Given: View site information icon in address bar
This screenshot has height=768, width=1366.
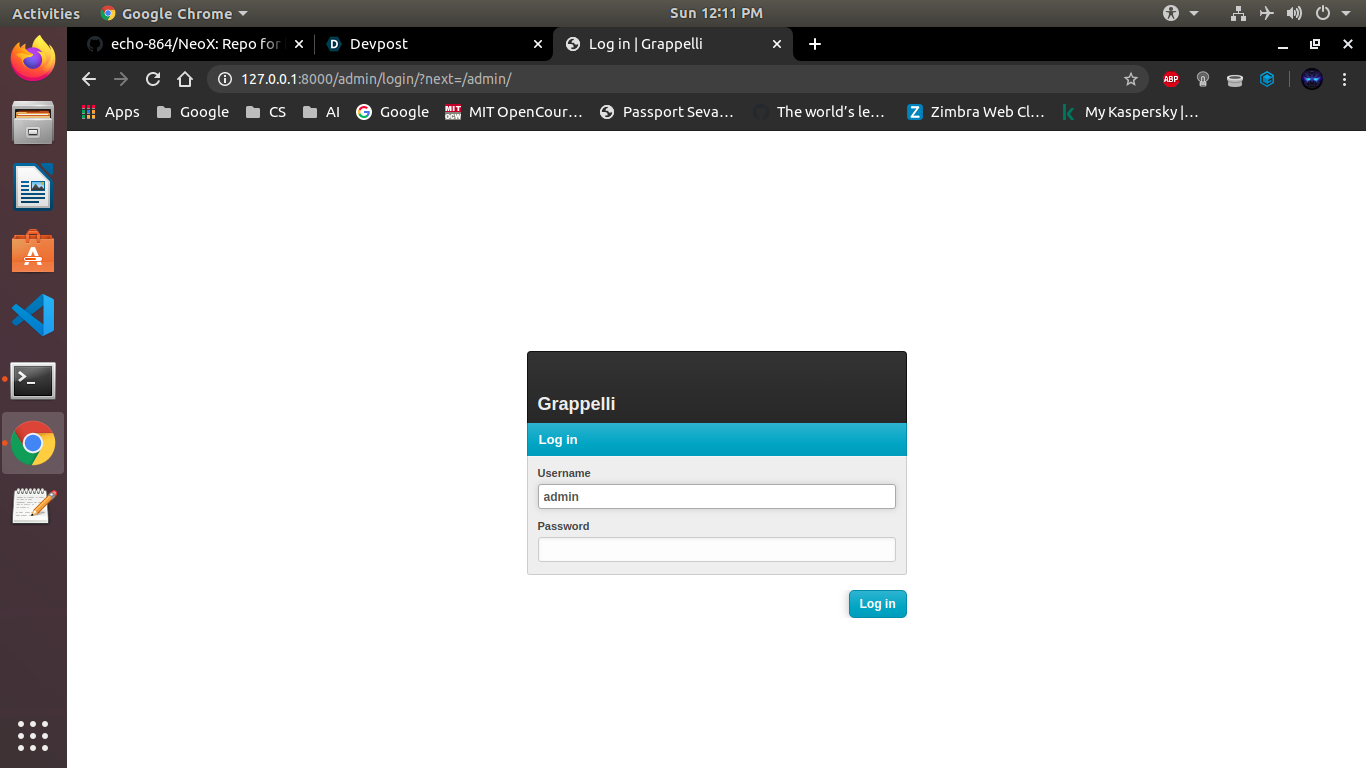Looking at the screenshot, I should click(x=225, y=79).
